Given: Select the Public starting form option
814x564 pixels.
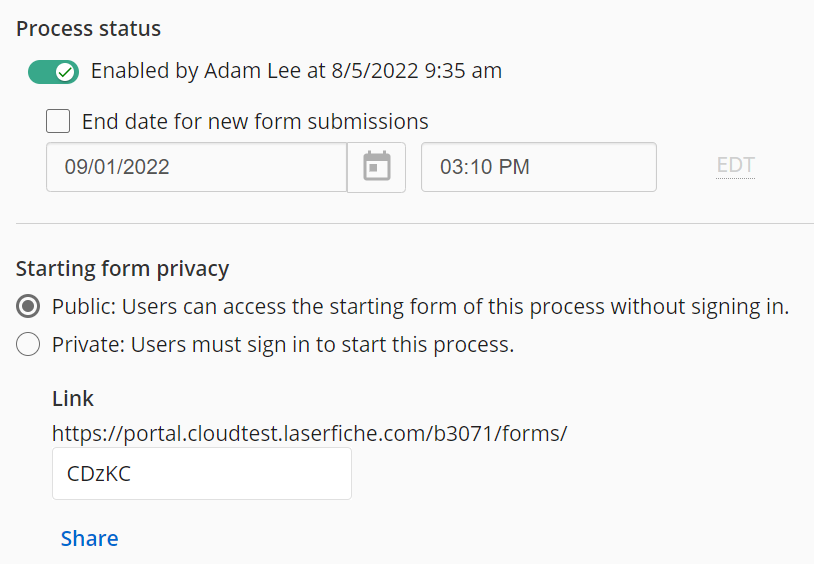Looking at the screenshot, I should (x=28, y=306).
